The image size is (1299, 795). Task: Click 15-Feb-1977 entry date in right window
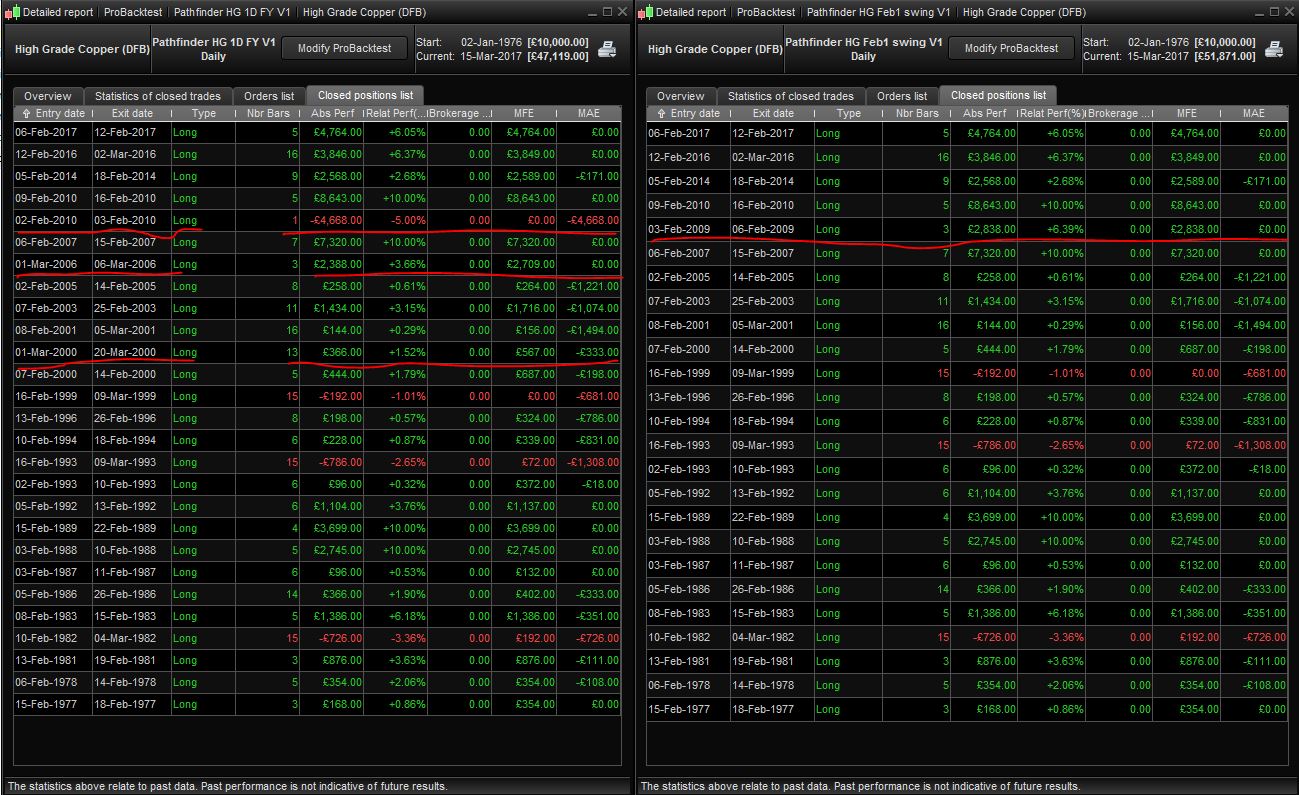(690, 709)
